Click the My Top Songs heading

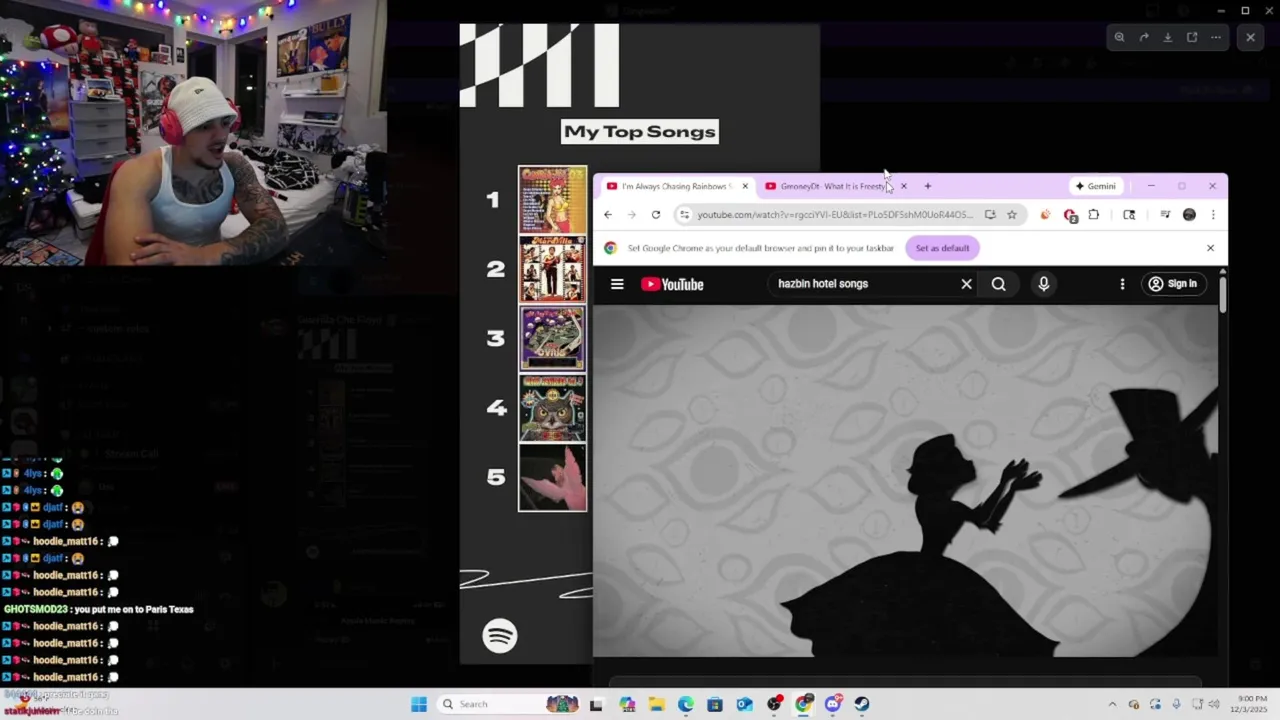[640, 131]
